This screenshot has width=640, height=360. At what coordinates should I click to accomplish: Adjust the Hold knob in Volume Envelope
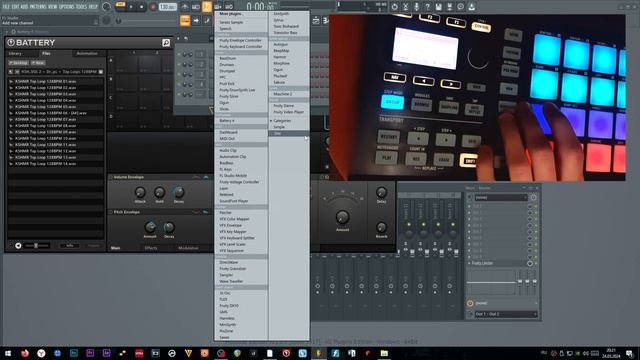click(159, 192)
